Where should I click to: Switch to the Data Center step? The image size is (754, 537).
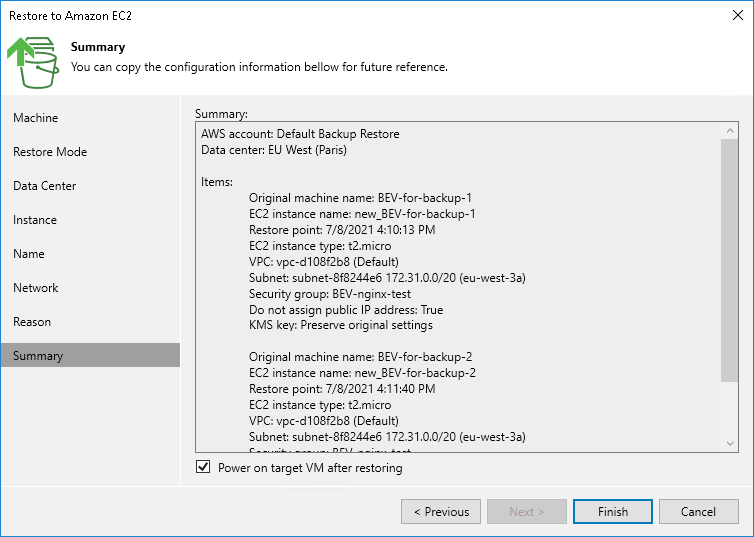pyautogui.click(x=45, y=186)
